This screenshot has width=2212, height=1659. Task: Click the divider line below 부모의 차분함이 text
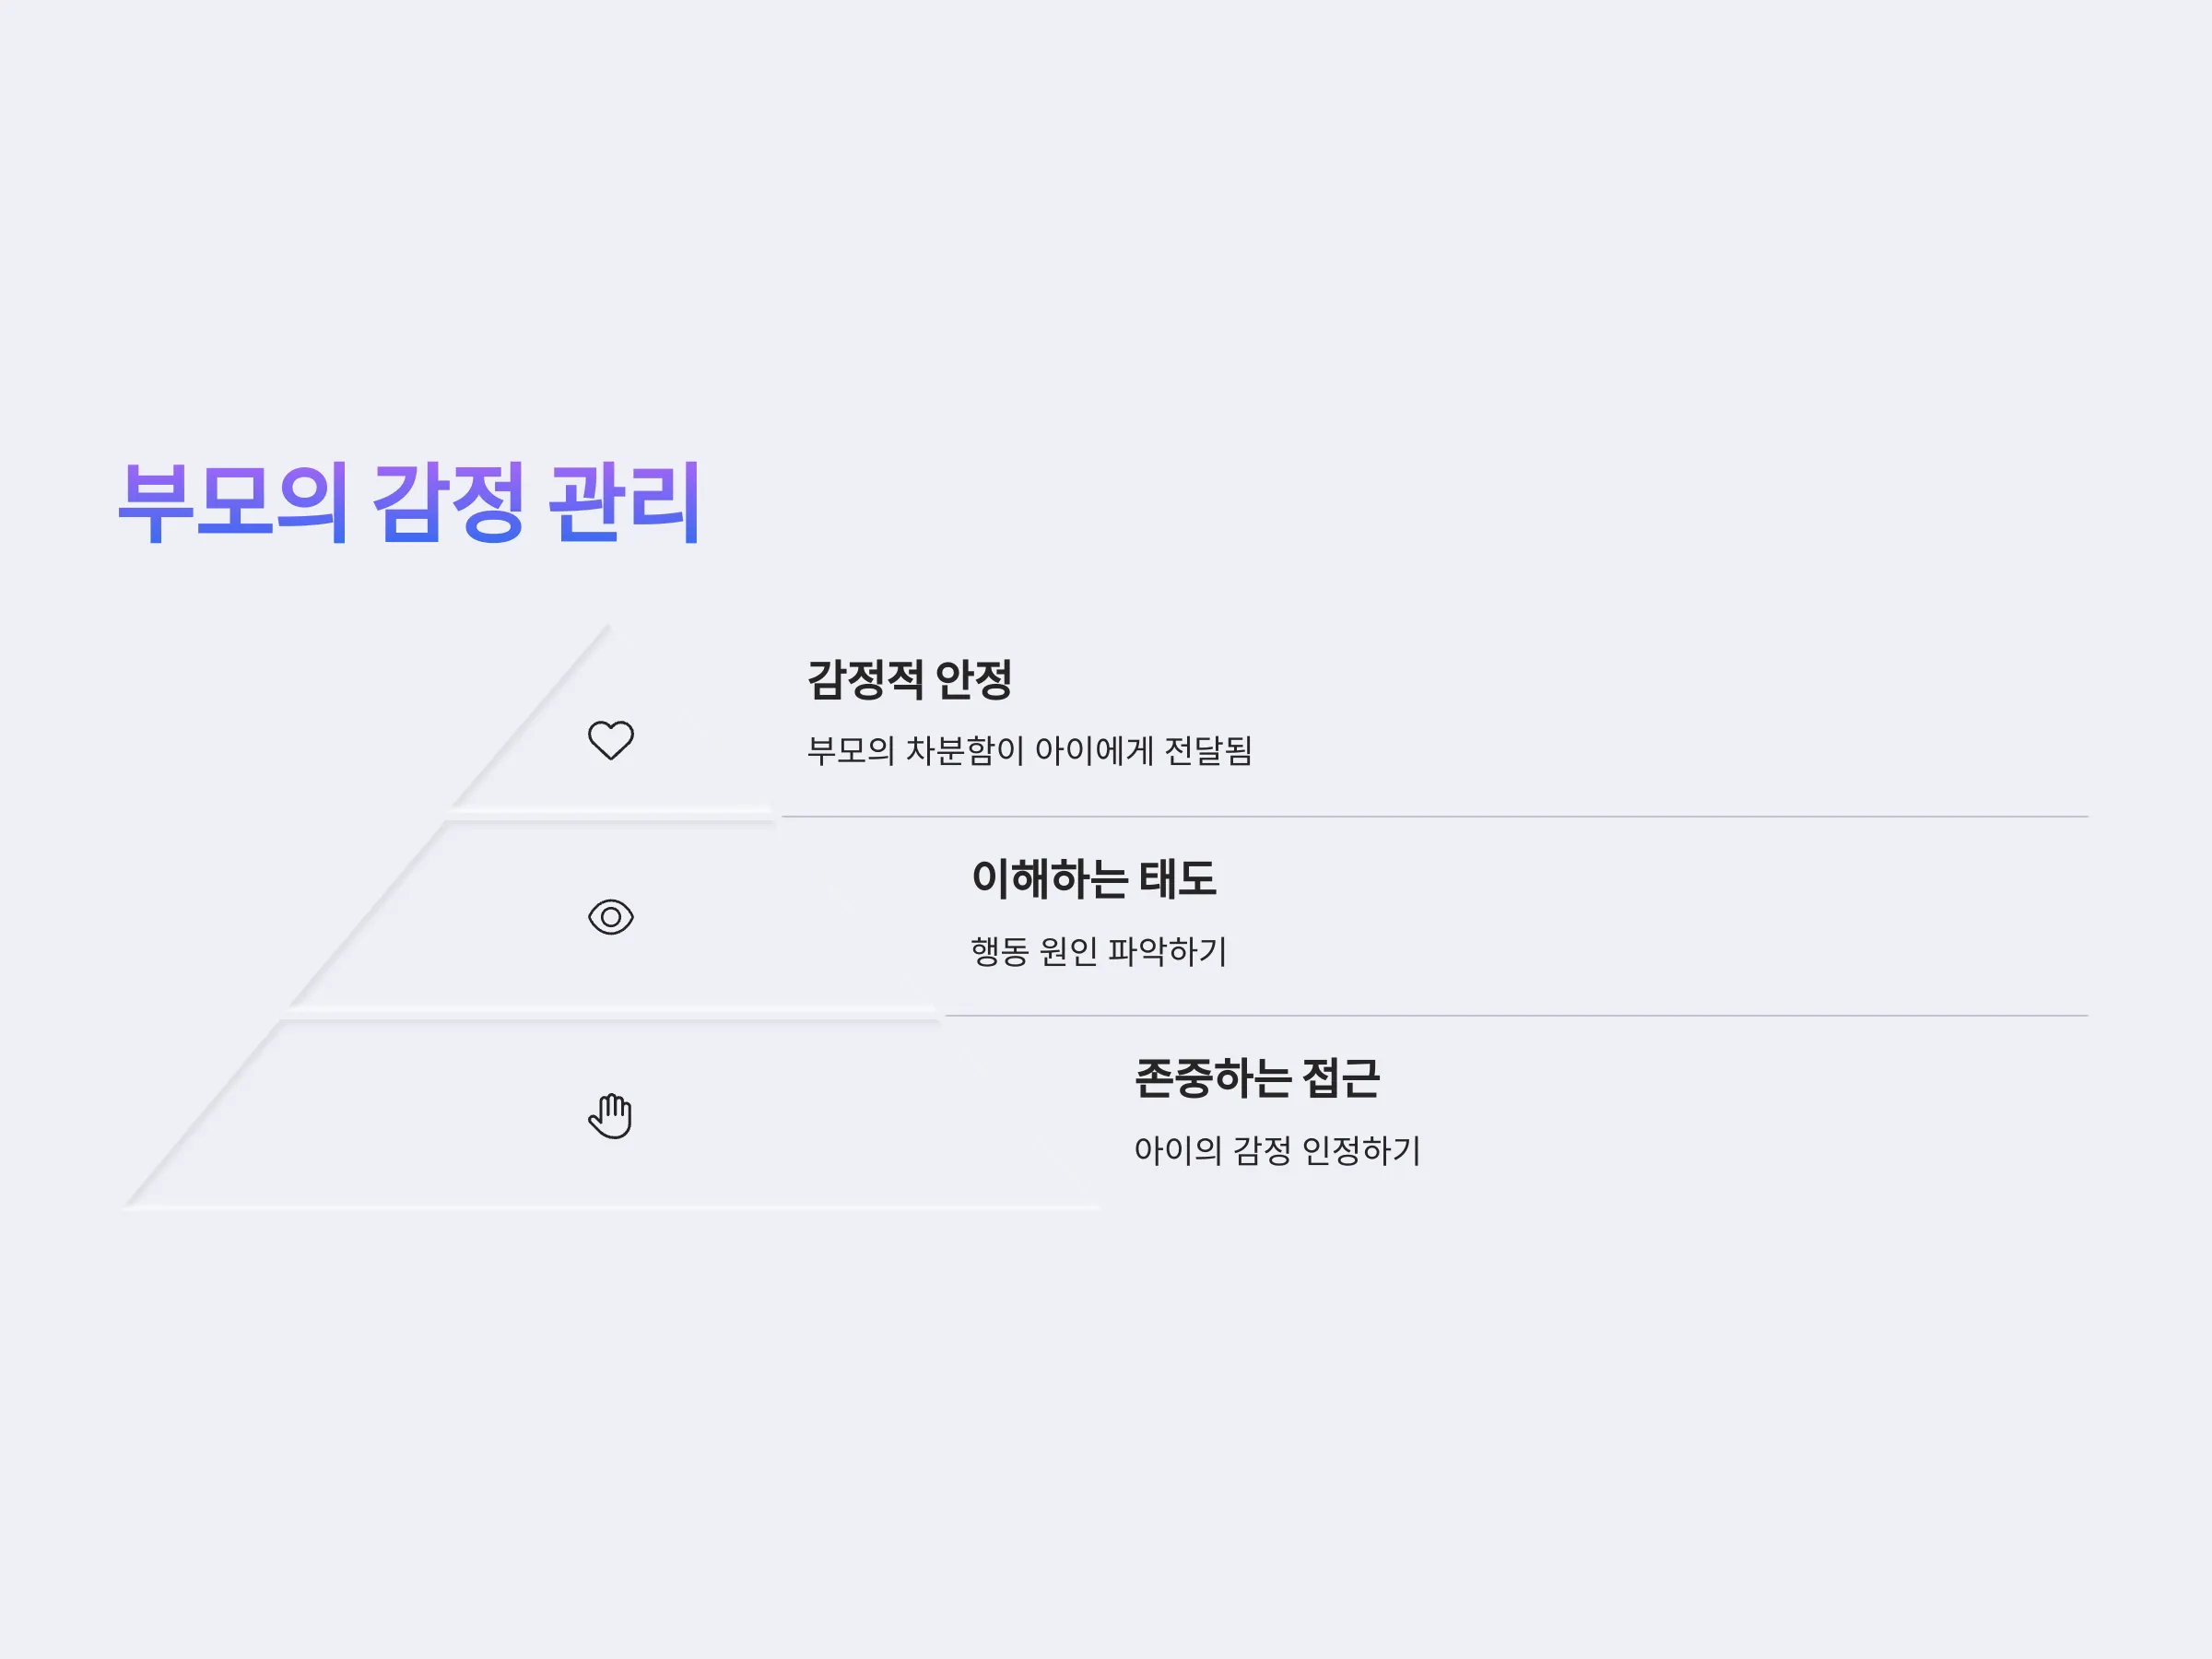pyautogui.click(x=1434, y=816)
